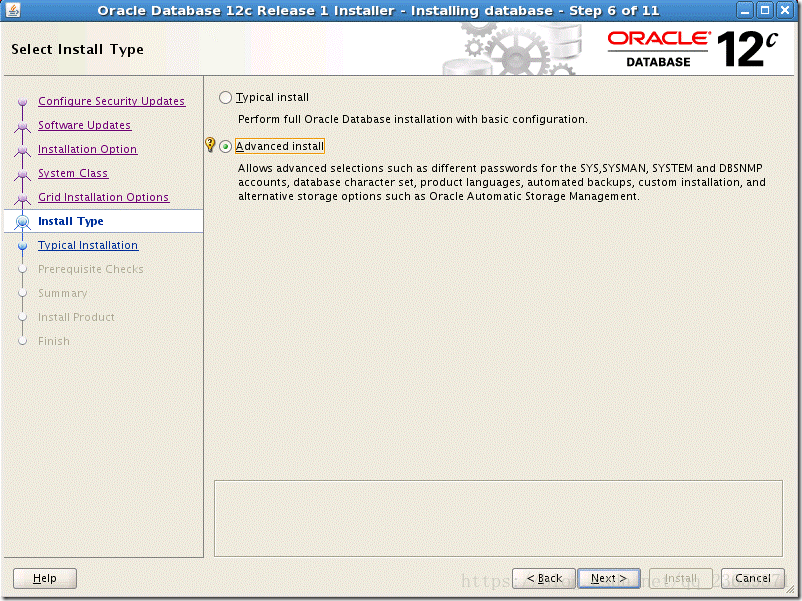Close the installer window

785,10
